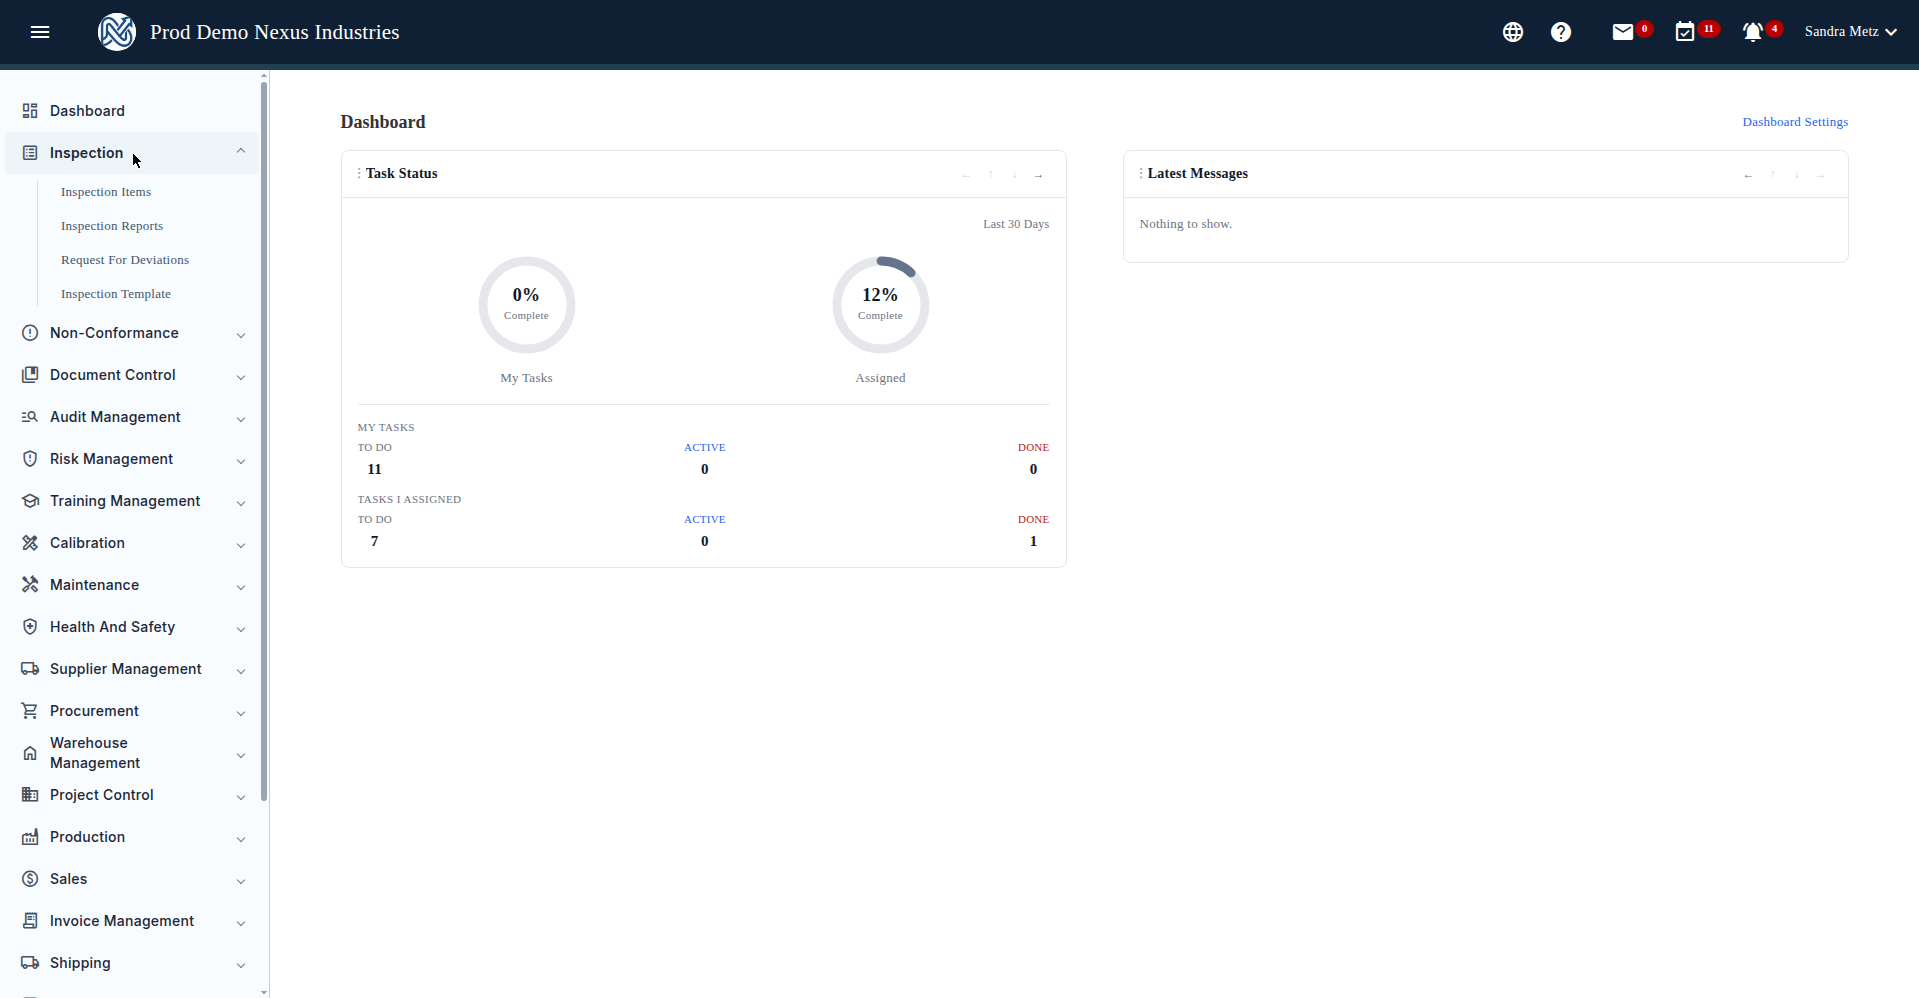Screen dimensions: 1919x998
Task: Open the language globe icon
Action: click(1513, 32)
